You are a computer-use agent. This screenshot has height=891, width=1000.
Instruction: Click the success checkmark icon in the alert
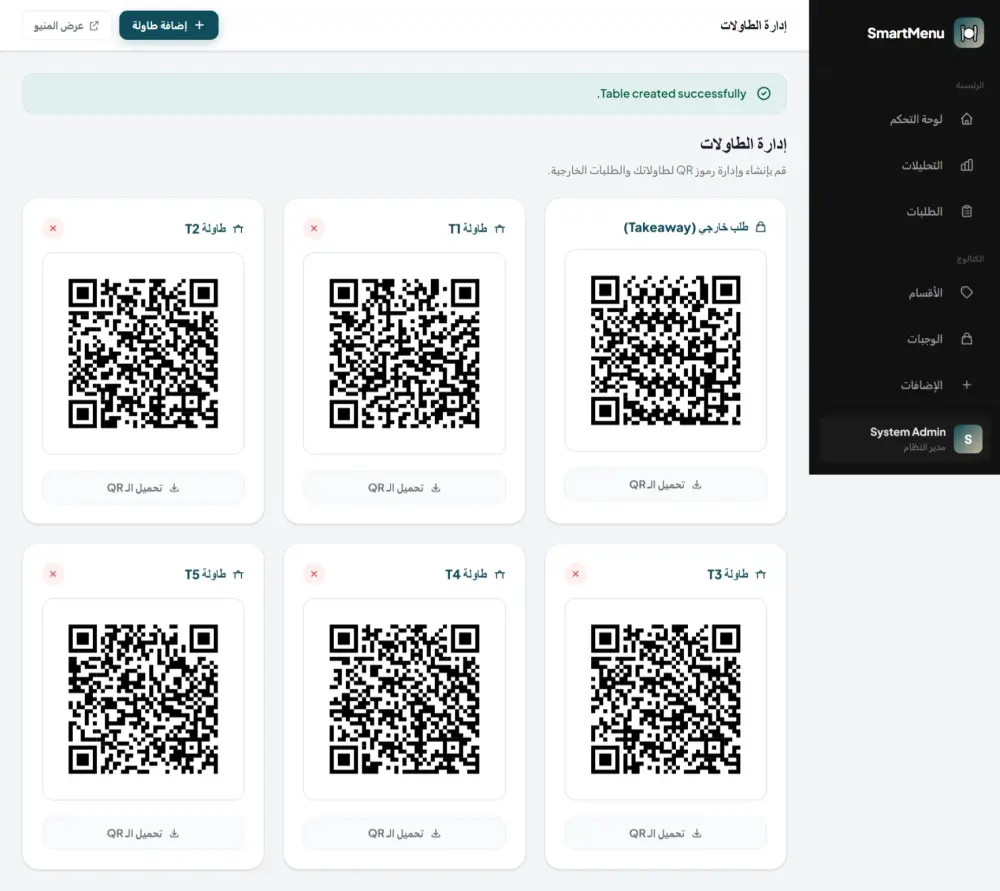(x=763, y=94)
